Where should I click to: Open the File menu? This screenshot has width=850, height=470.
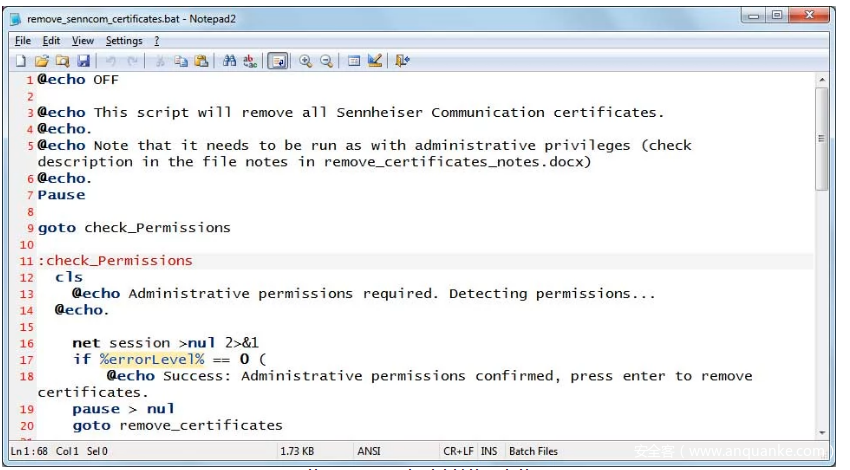(x=23, y=41)
